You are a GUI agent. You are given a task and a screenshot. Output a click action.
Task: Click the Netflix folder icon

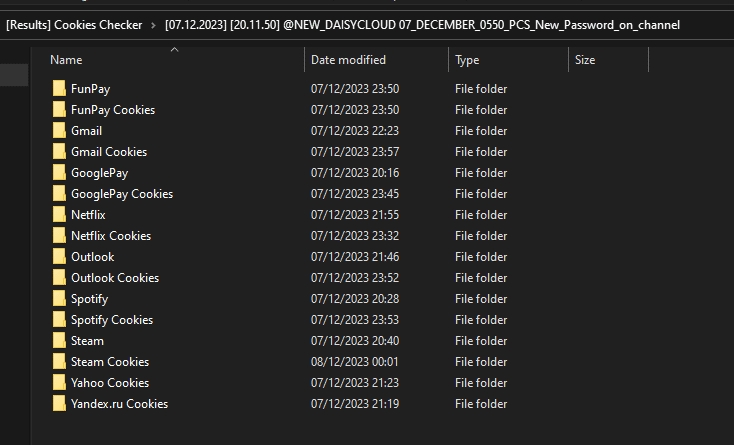(59, 215)
